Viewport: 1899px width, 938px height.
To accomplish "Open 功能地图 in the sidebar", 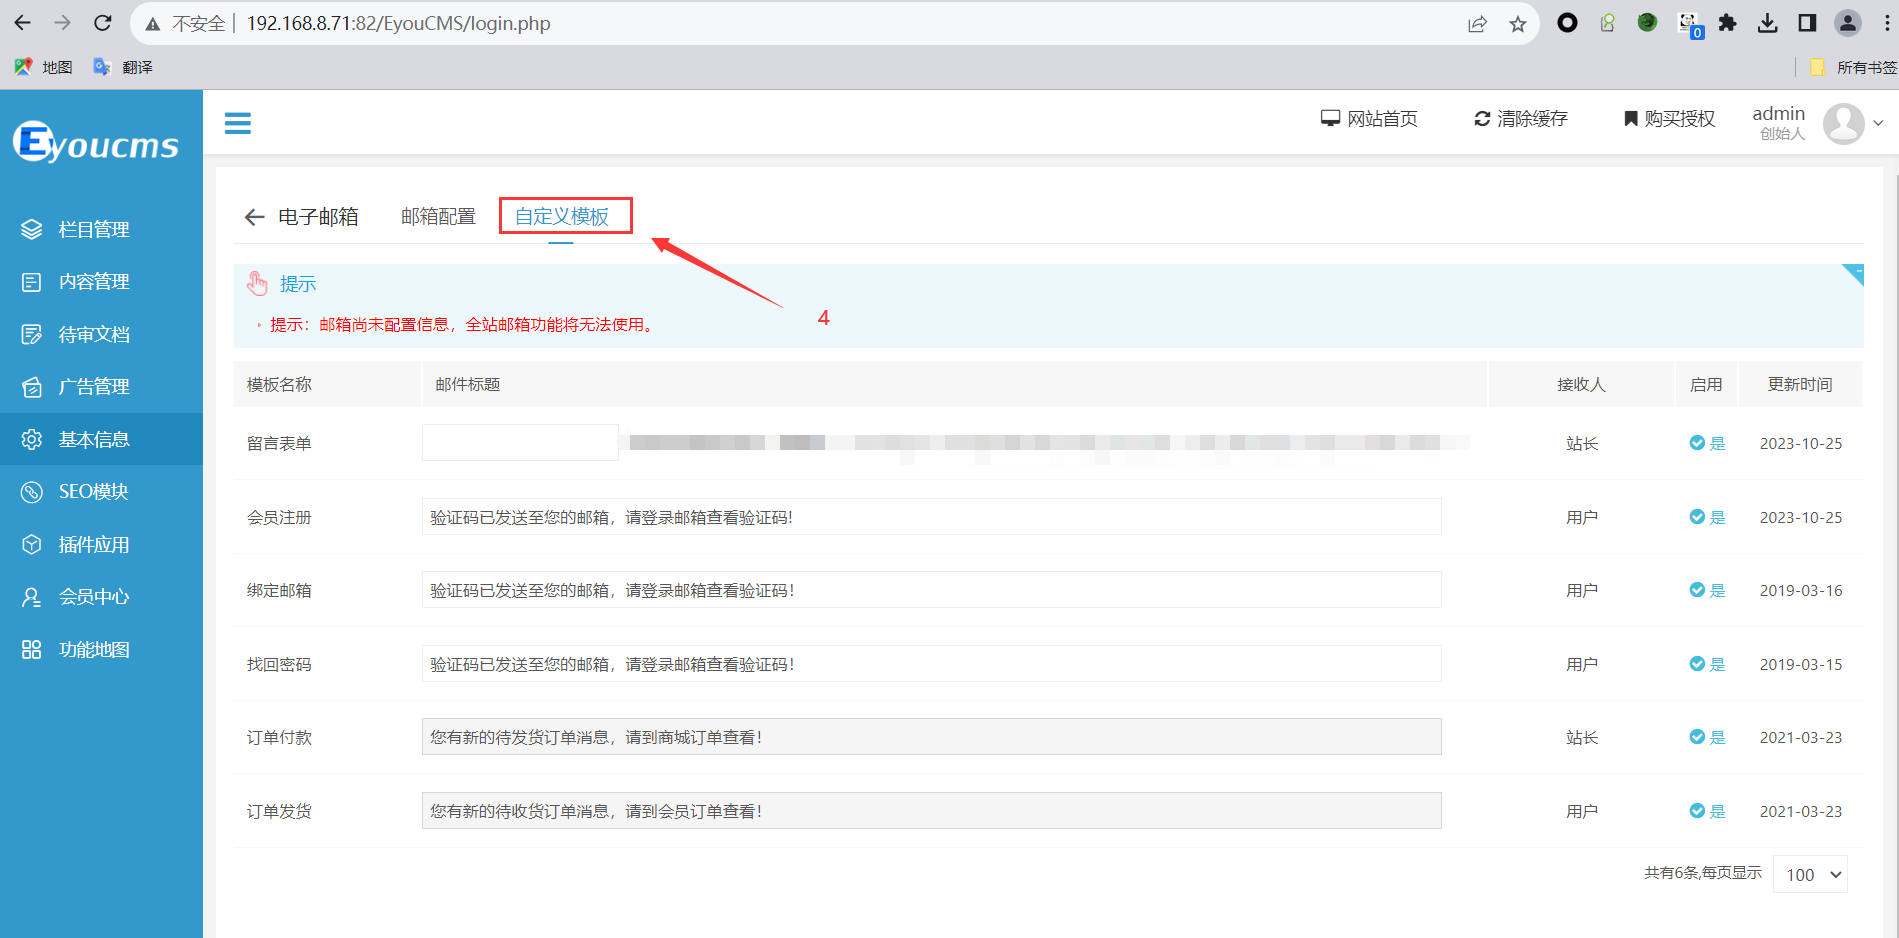I will pyautogui.click(x=101, y=649).
